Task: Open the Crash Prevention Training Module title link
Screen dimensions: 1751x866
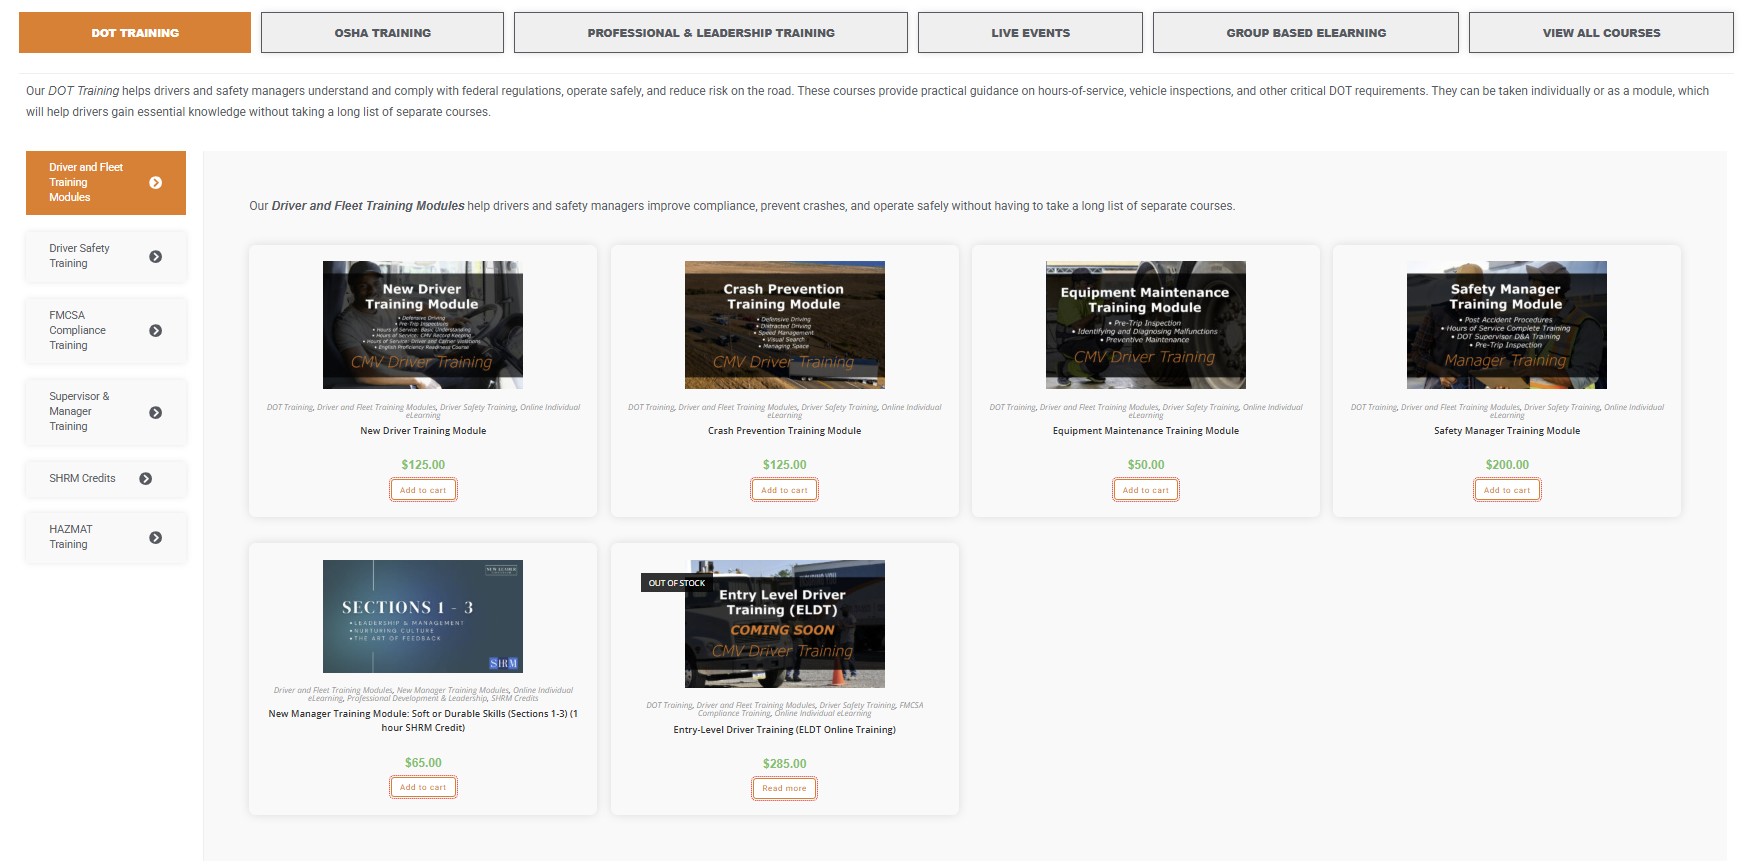Action: (784, 431)
